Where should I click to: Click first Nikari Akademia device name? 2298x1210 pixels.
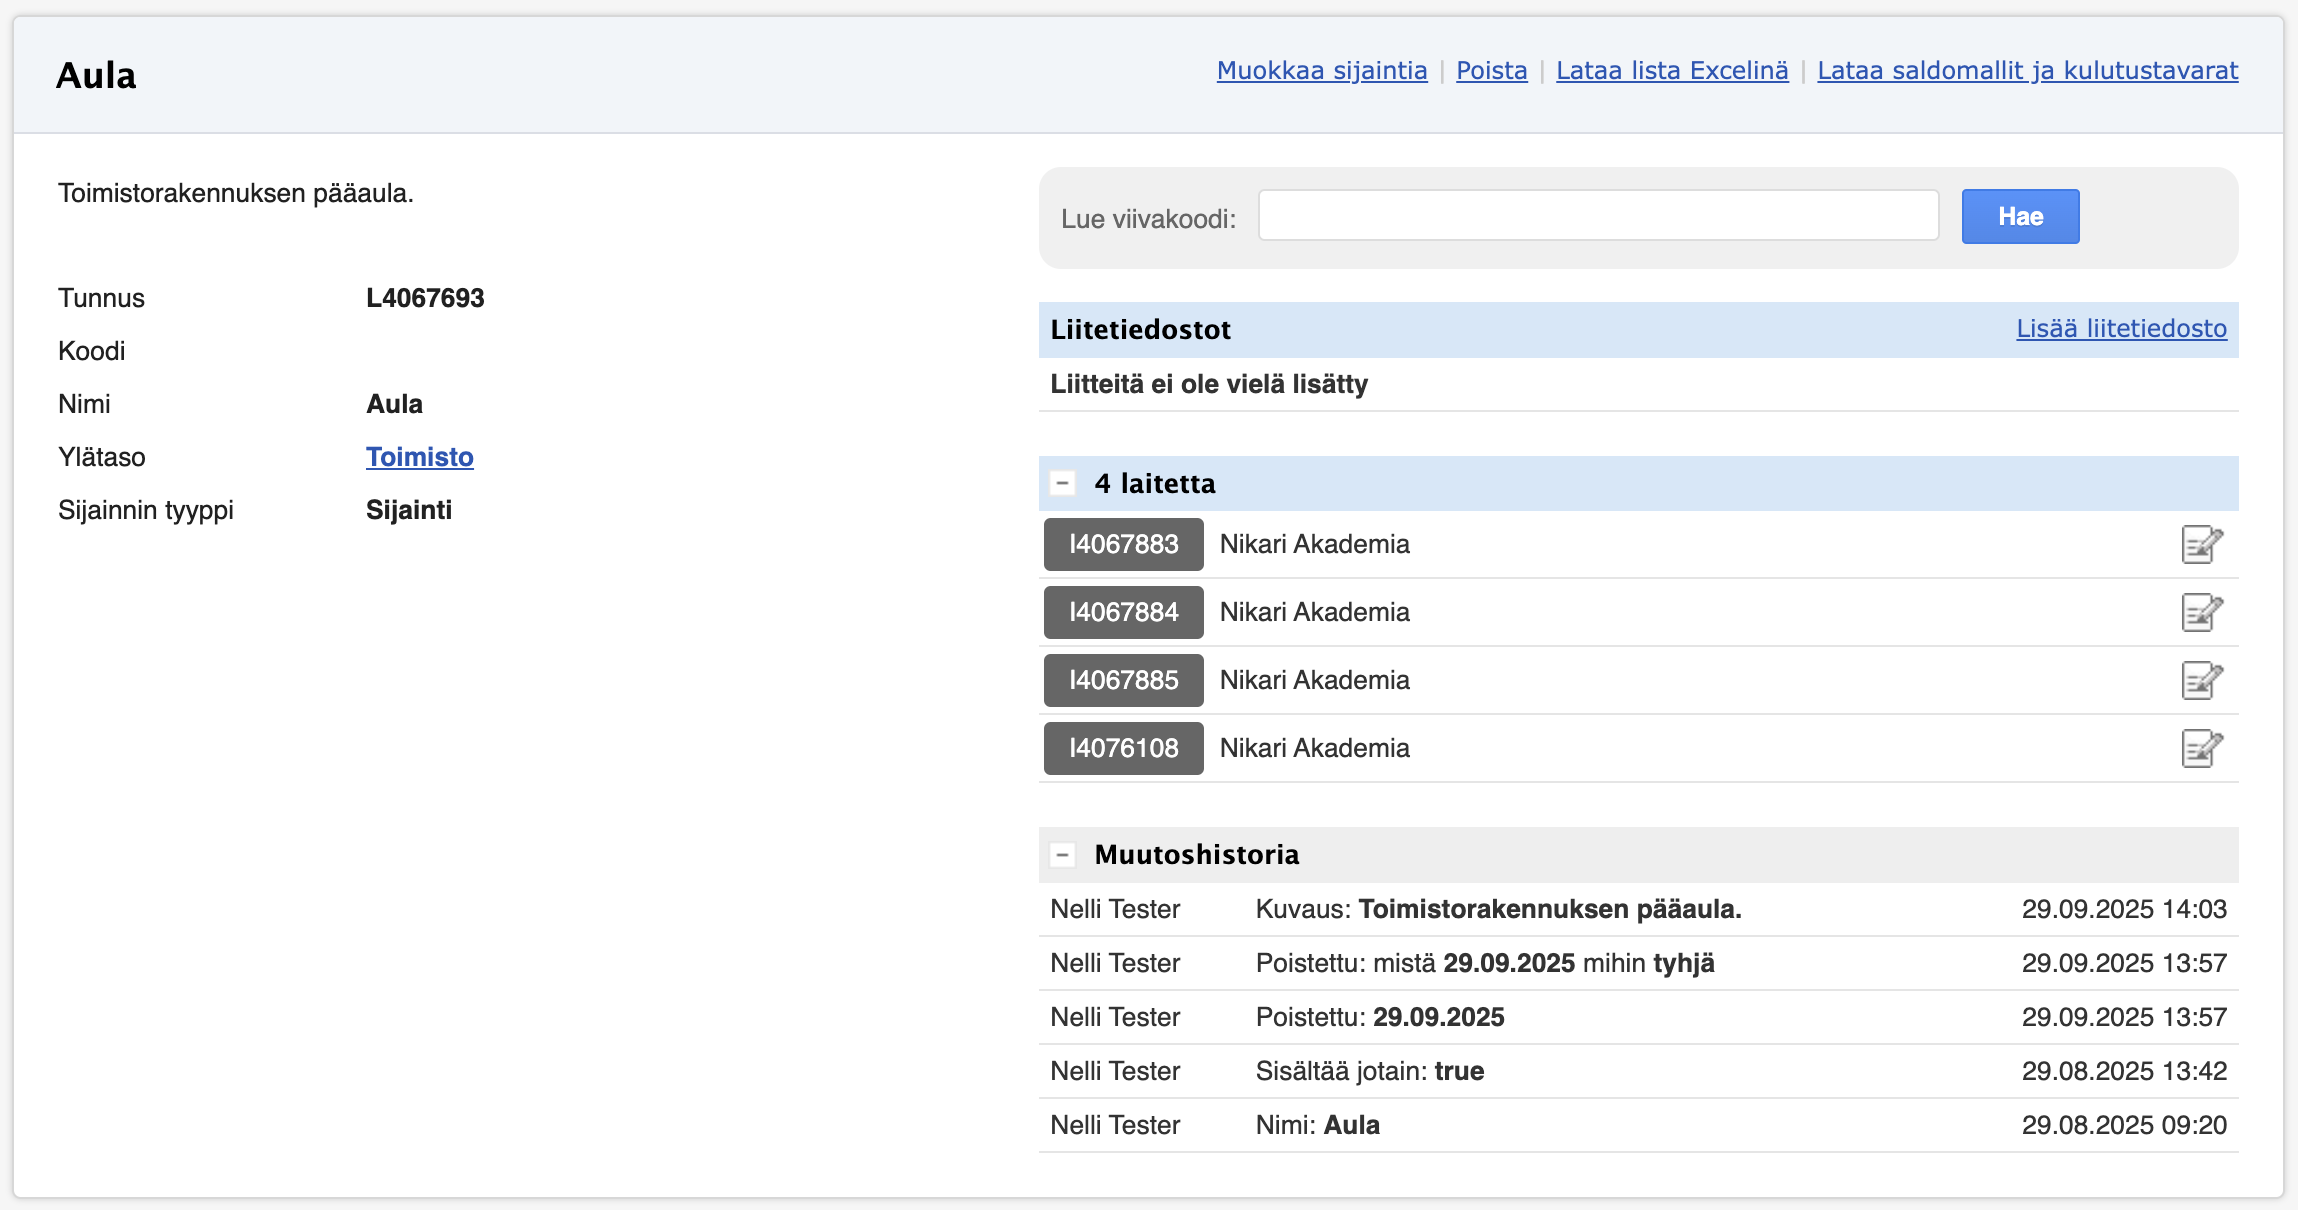[1314, 545]
